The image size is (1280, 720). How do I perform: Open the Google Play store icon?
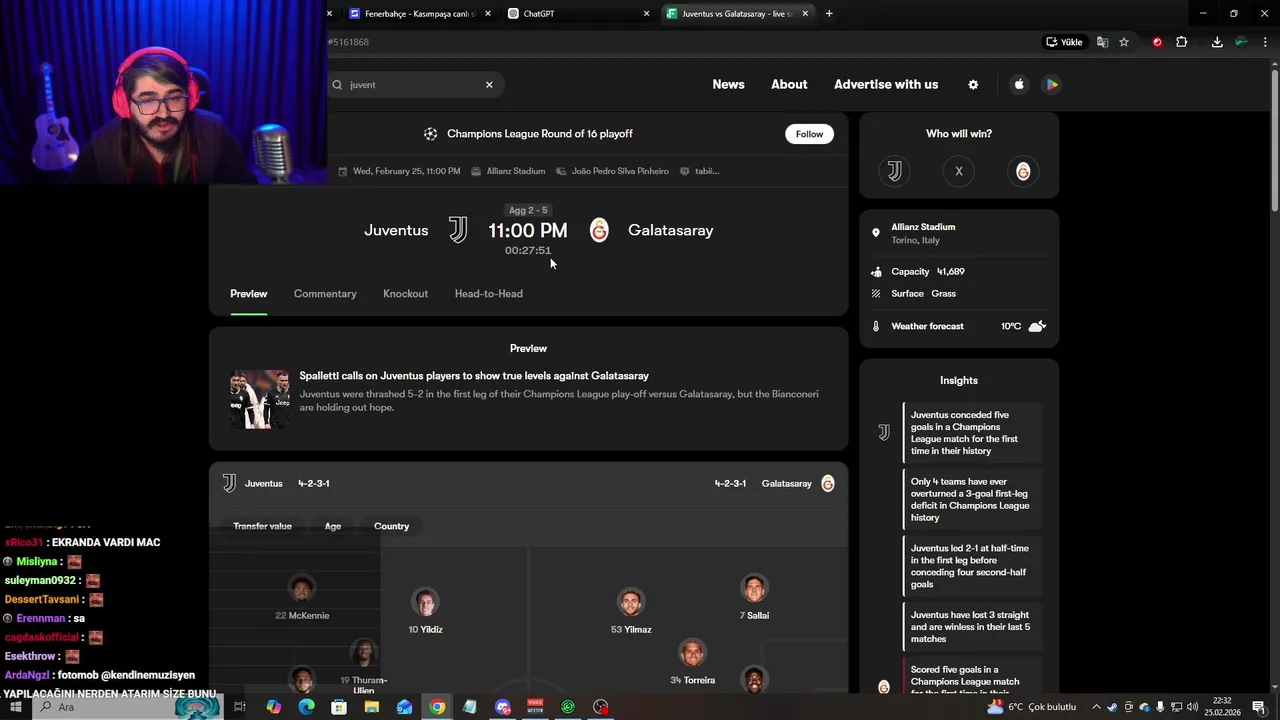(1052, 85)
